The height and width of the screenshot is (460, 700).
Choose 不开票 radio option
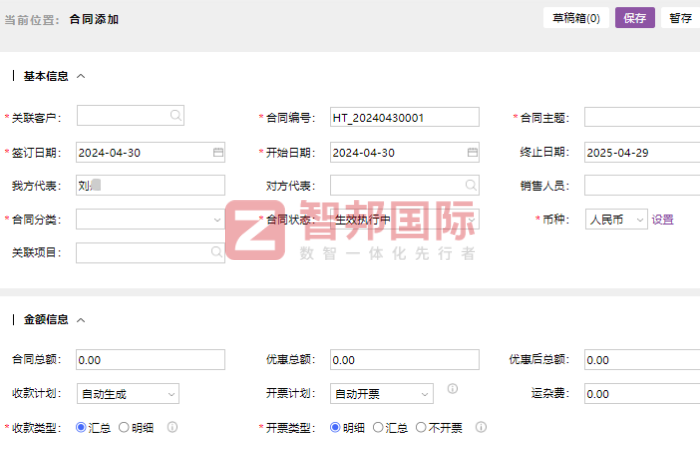(x=421, y=427)
